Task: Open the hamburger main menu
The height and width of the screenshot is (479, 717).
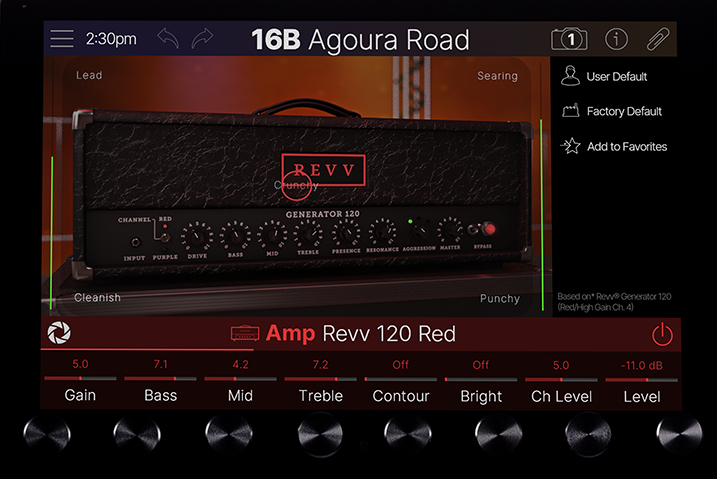Action: (x=62, y=38)
